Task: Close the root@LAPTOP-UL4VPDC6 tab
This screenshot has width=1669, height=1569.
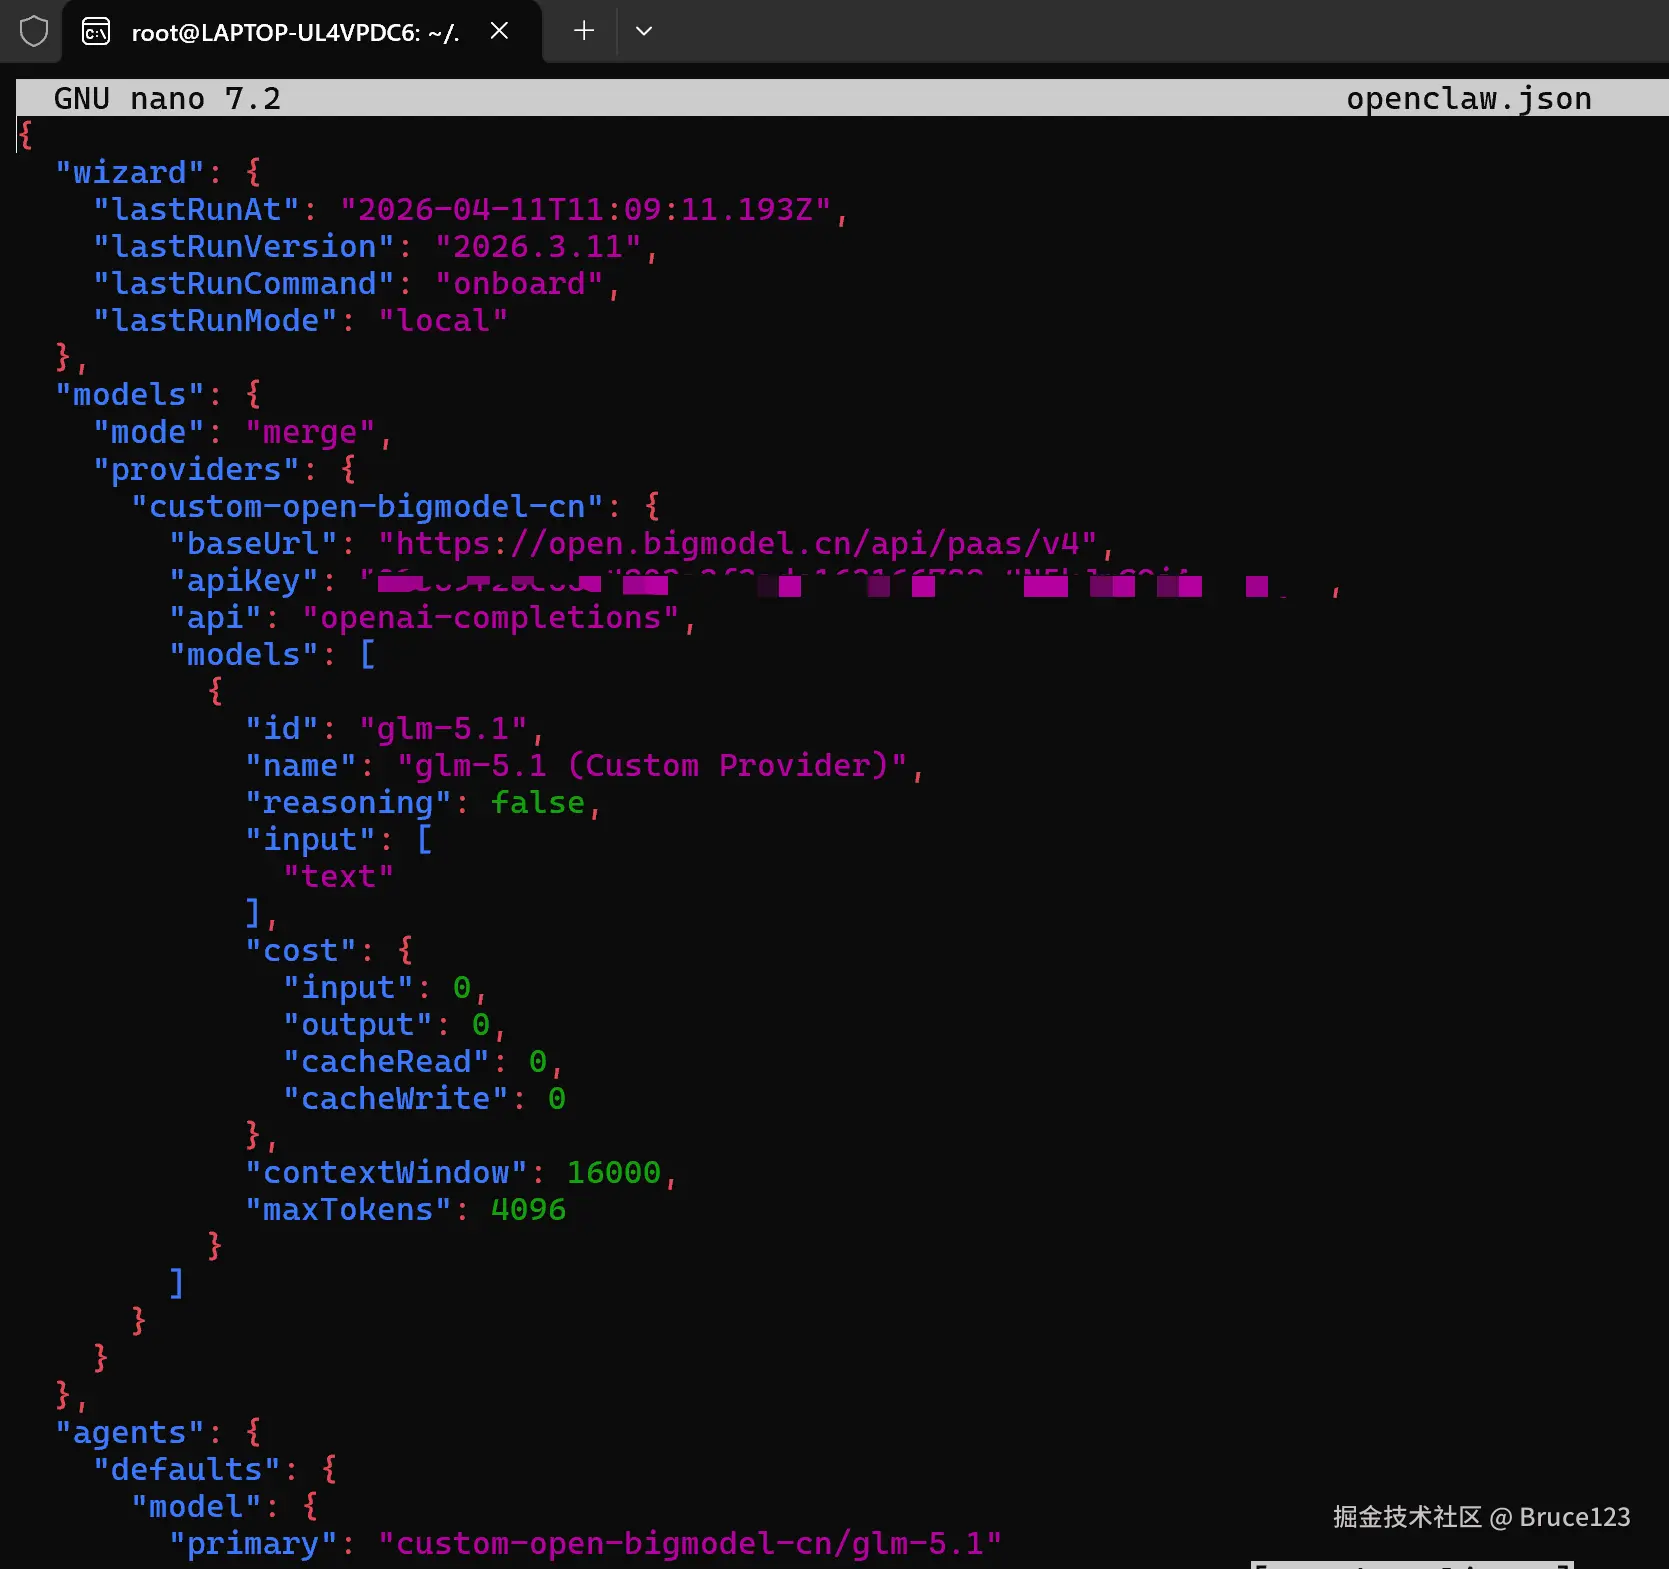Action: click(x=499, y=31)
